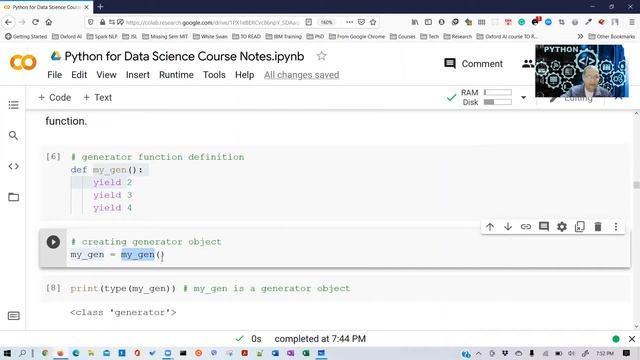Open the Getting Started bookmark
The width and height of the screenshot is (640, 360).
(26, 36)
